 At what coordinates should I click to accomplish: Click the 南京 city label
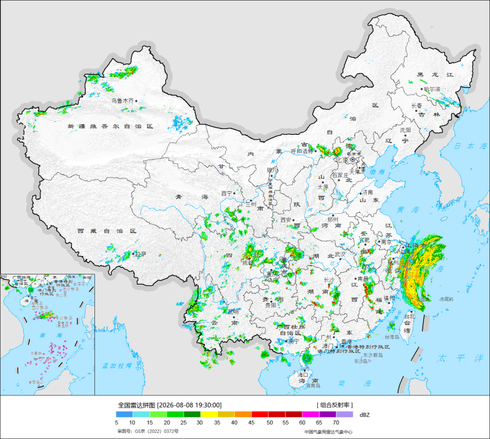pyautogui.click(x=386, y=242)
